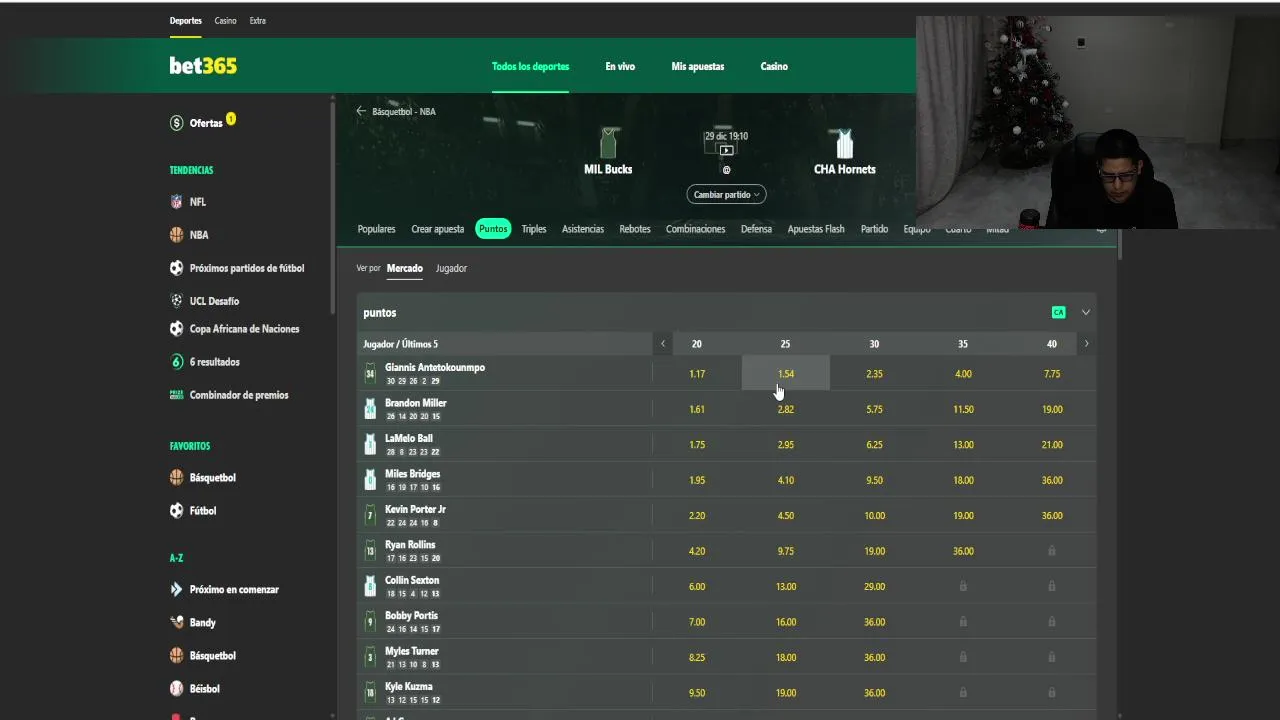
Task: Pick Miles Bridges 20 points odds 1.95
Action: click(697, 480)
